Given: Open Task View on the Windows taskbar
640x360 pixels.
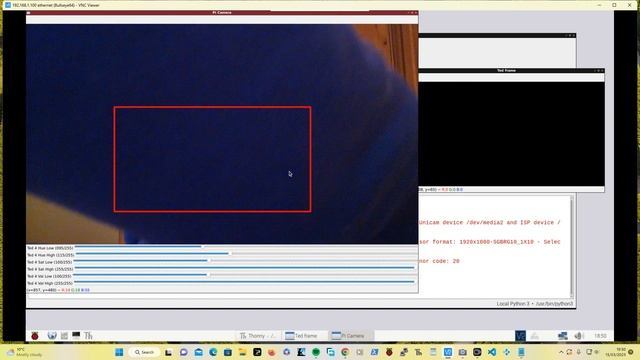Looking at the screenshot, I should 168,352.
